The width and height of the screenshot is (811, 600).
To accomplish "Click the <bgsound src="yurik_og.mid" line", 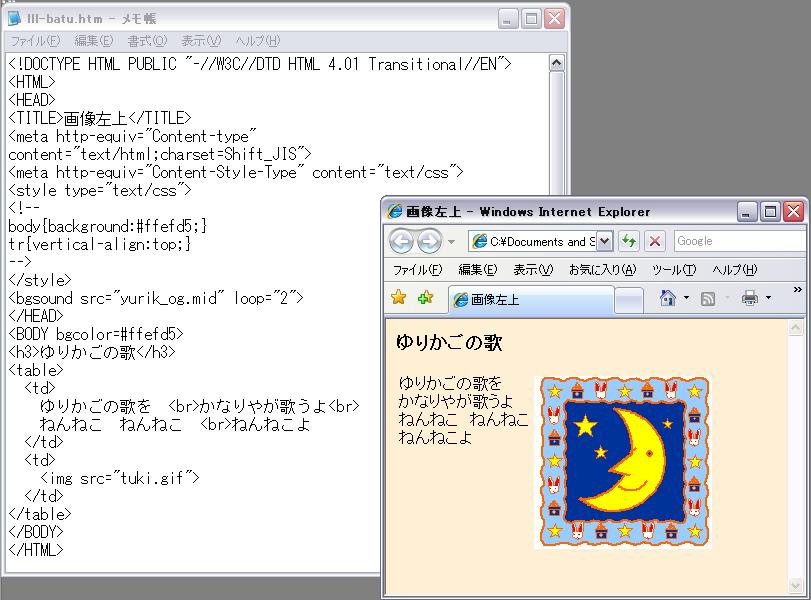I will [156, 298].
